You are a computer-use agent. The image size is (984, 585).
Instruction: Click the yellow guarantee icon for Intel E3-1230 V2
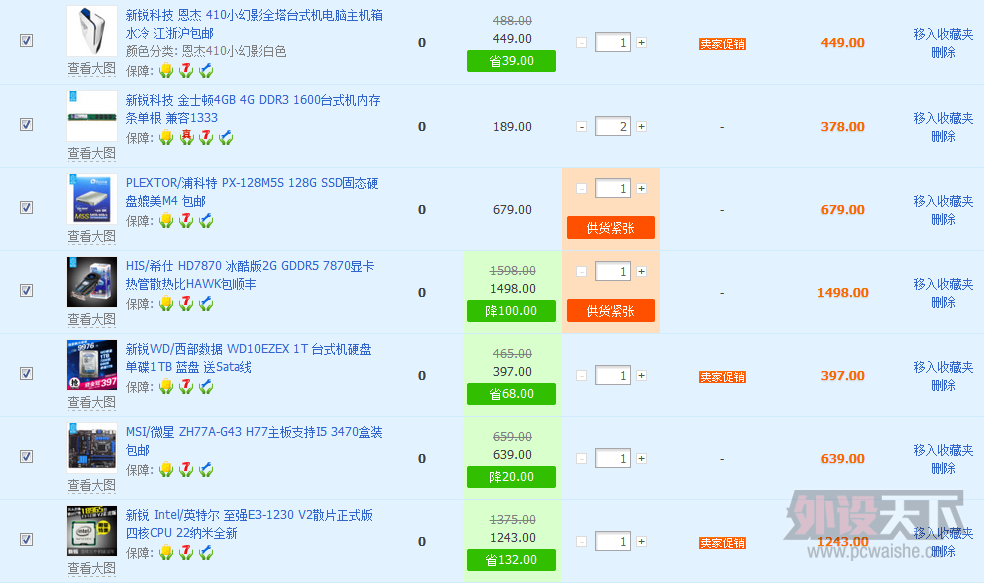pyautogui.click(x=166, y=552)
